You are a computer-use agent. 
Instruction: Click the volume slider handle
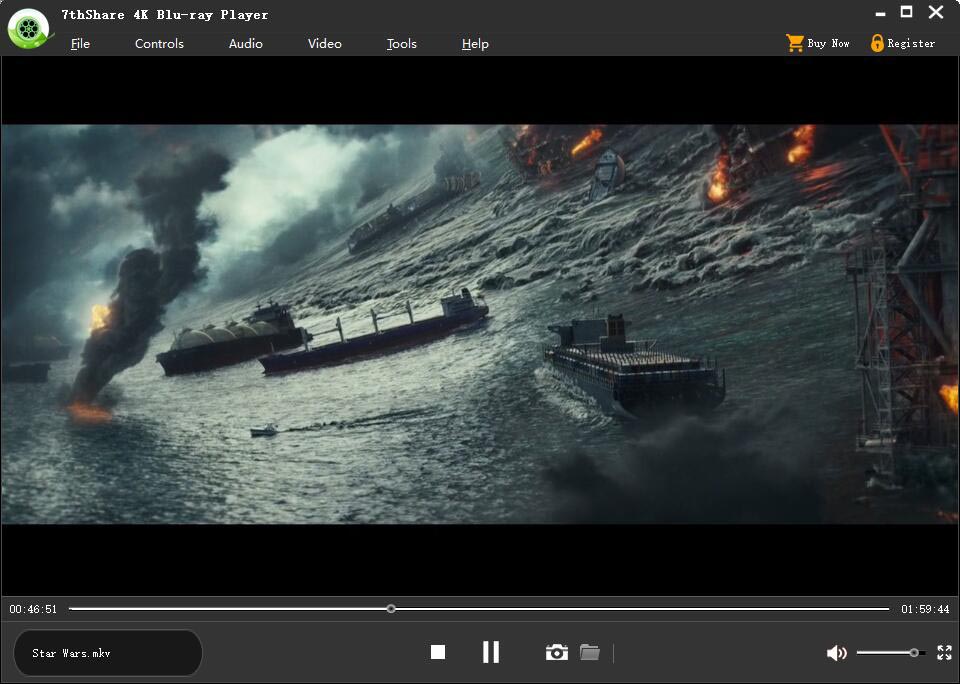(x=913, y=653)
